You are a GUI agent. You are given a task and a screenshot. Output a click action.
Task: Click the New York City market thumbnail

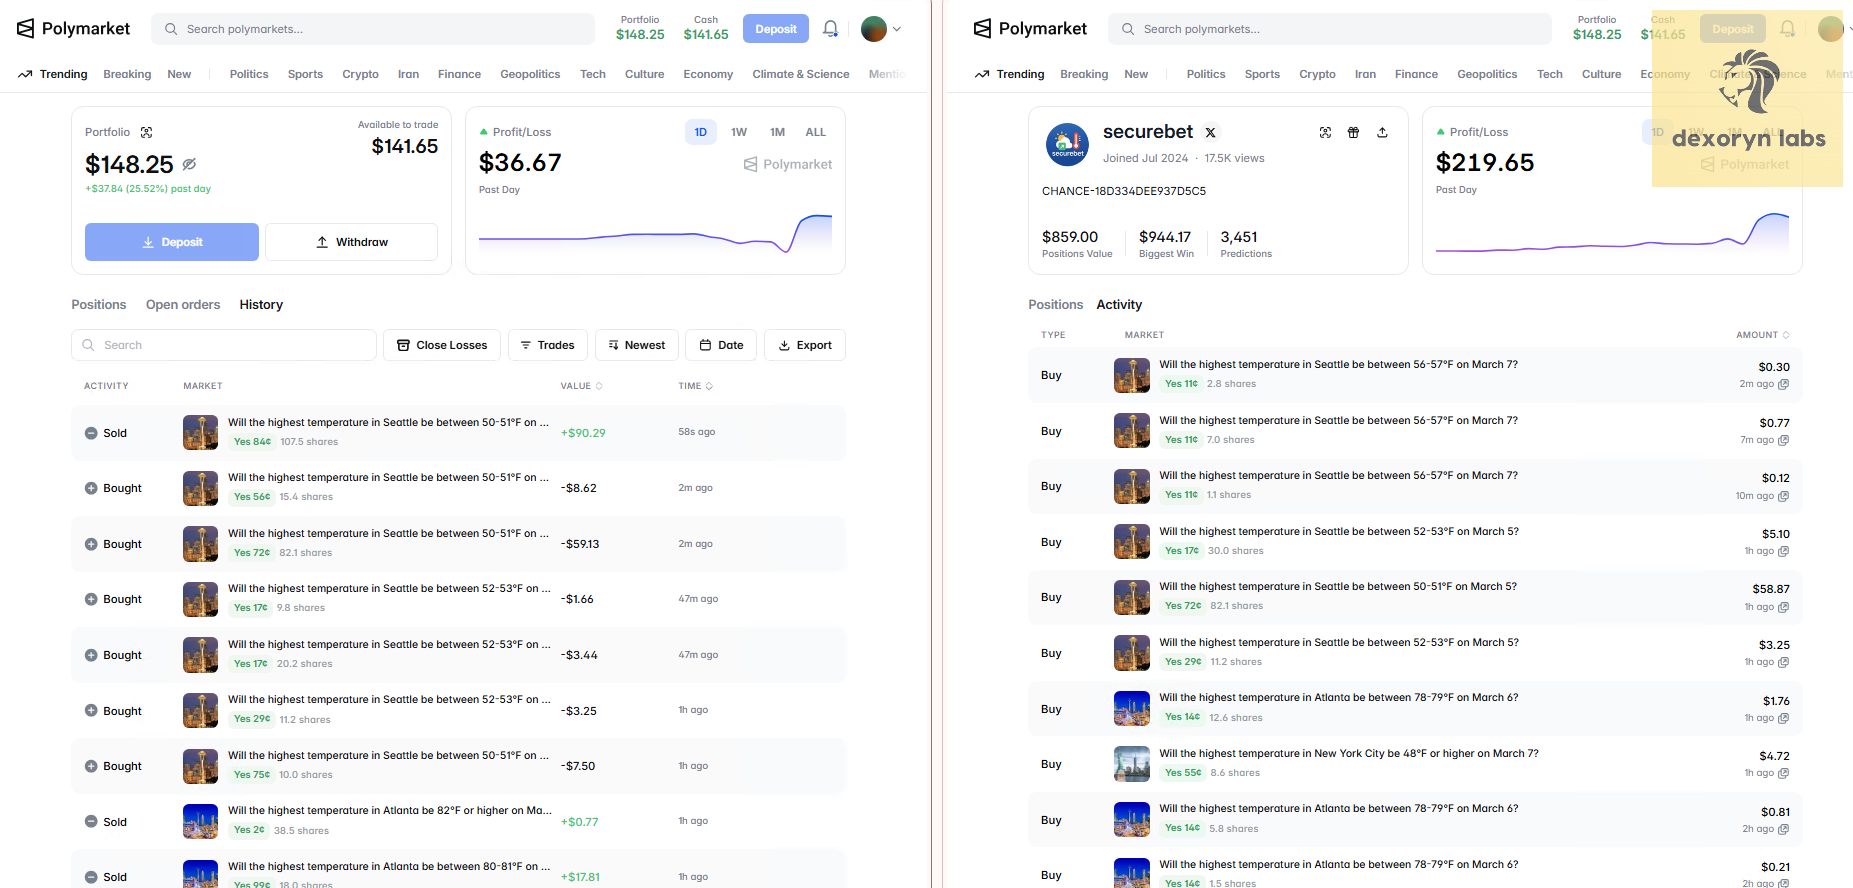coord(1132,764)
